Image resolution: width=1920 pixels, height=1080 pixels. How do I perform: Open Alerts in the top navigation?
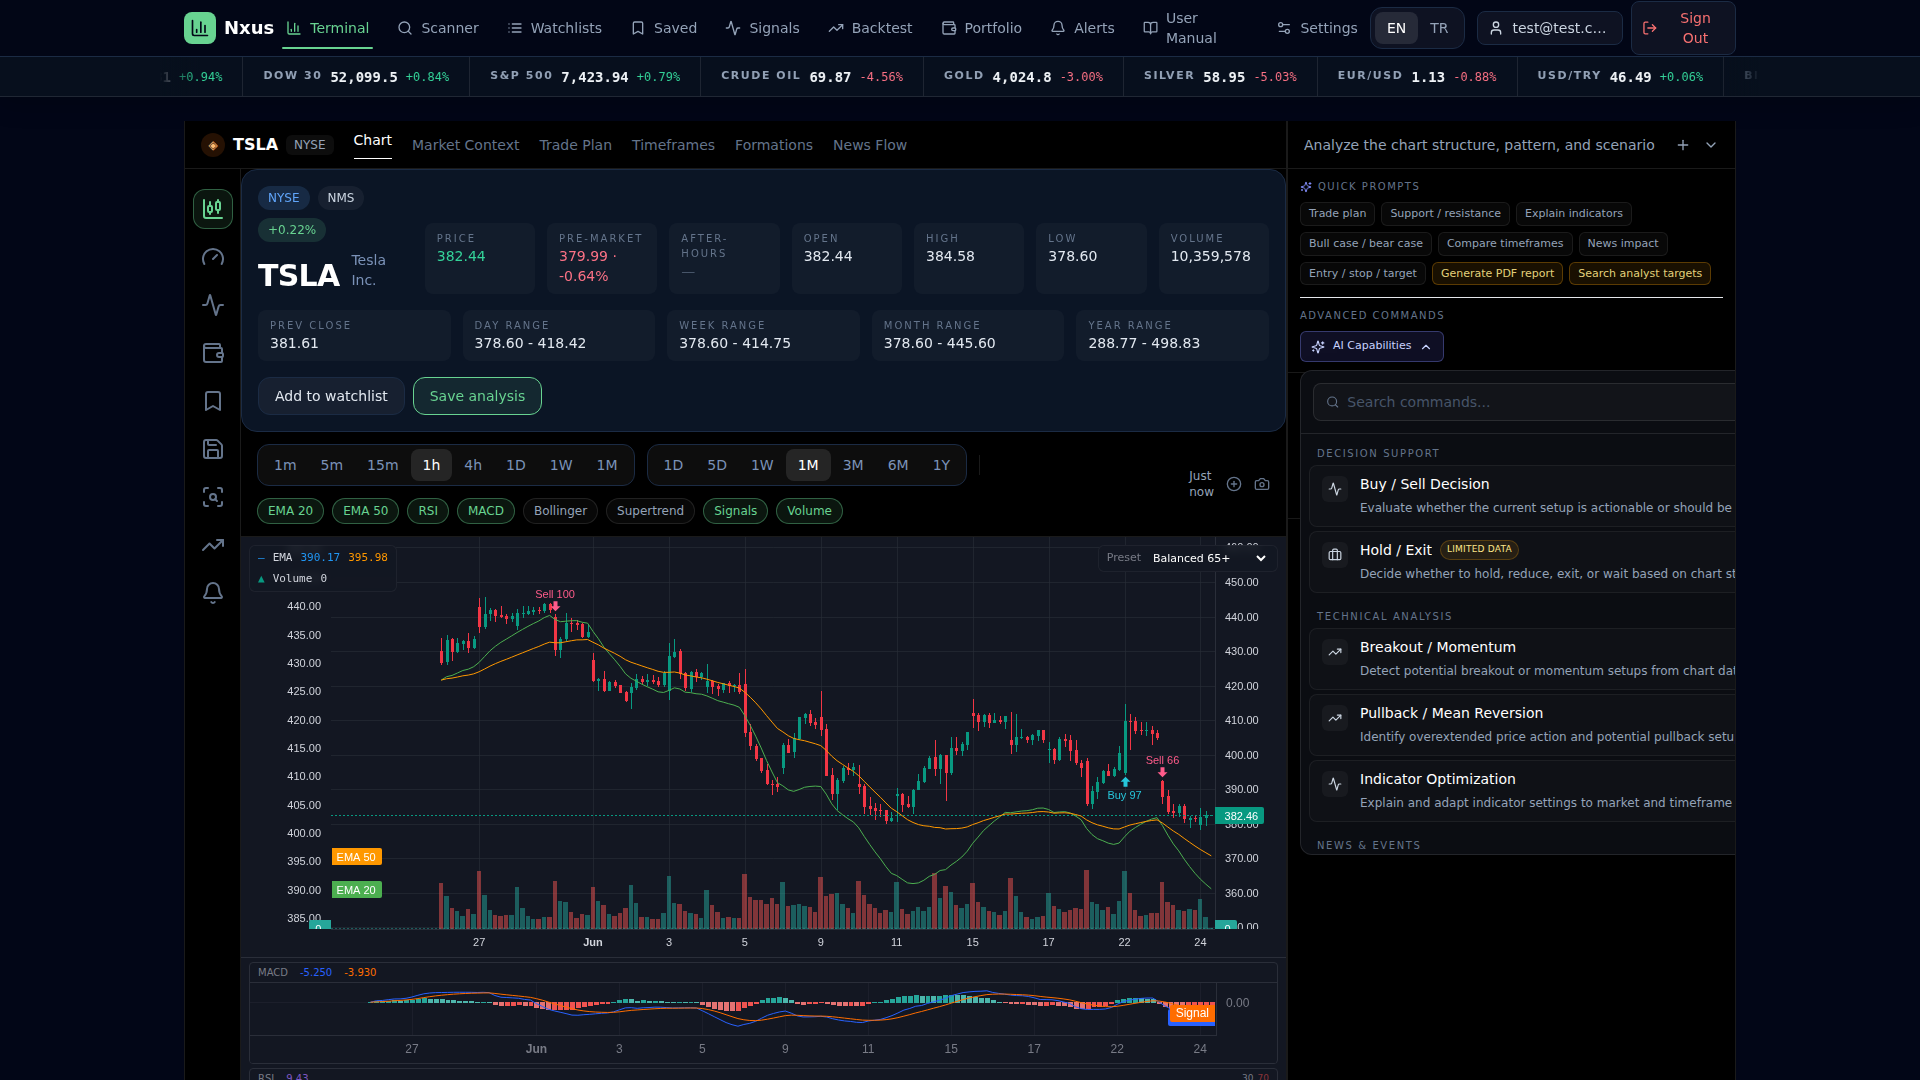point(1083,28)
